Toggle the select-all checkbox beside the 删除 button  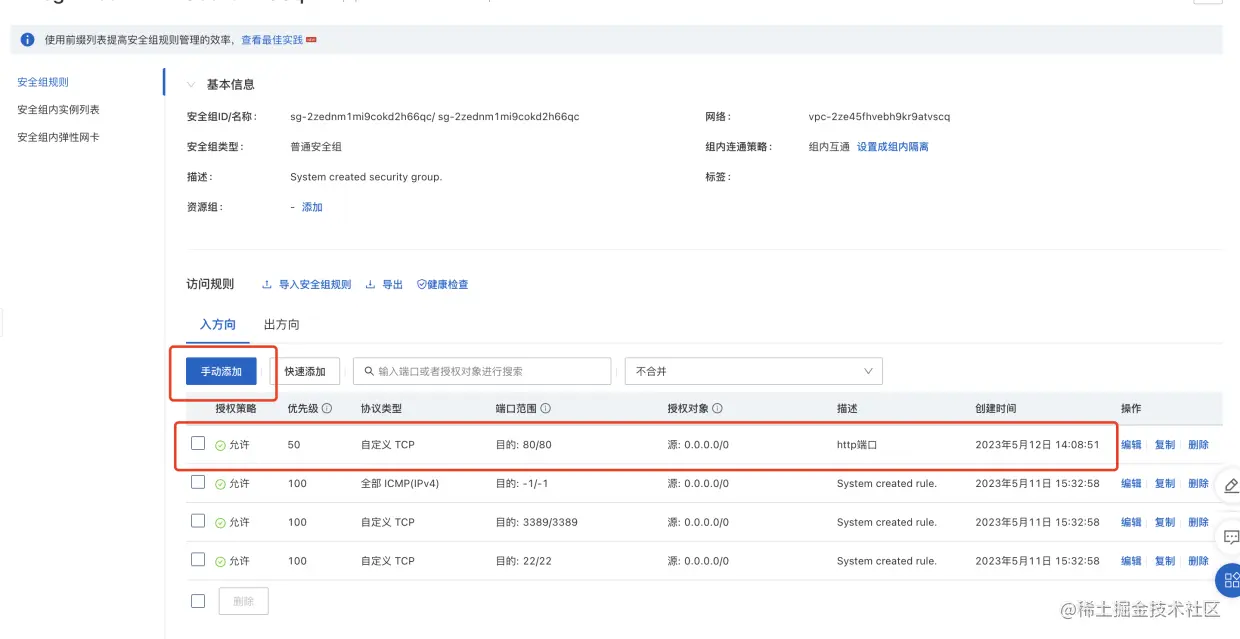pos(198,601)
